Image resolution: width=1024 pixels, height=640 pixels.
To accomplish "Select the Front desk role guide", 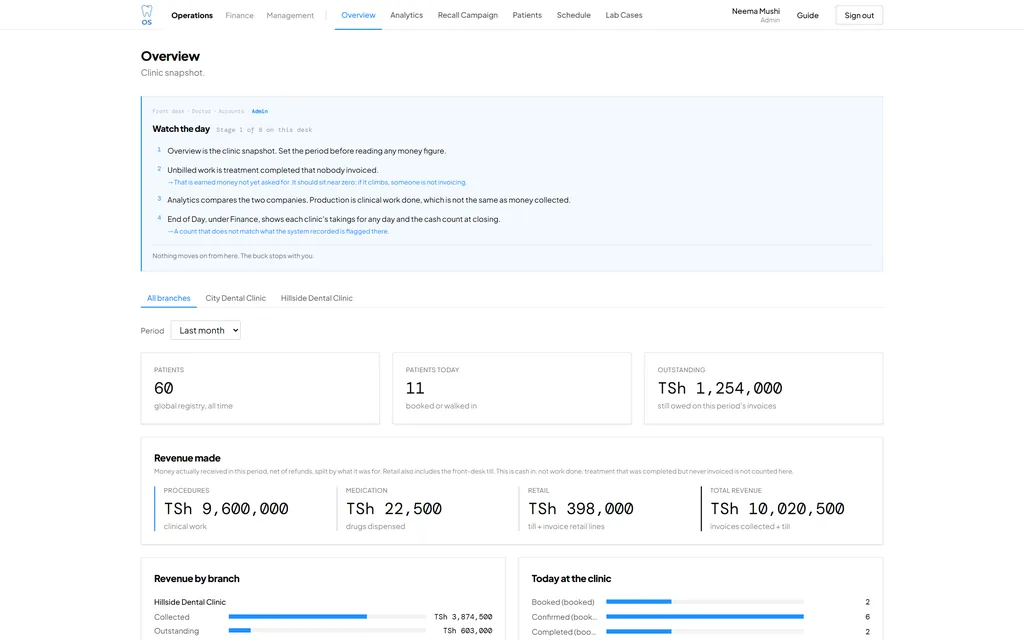I will [168, 111].
